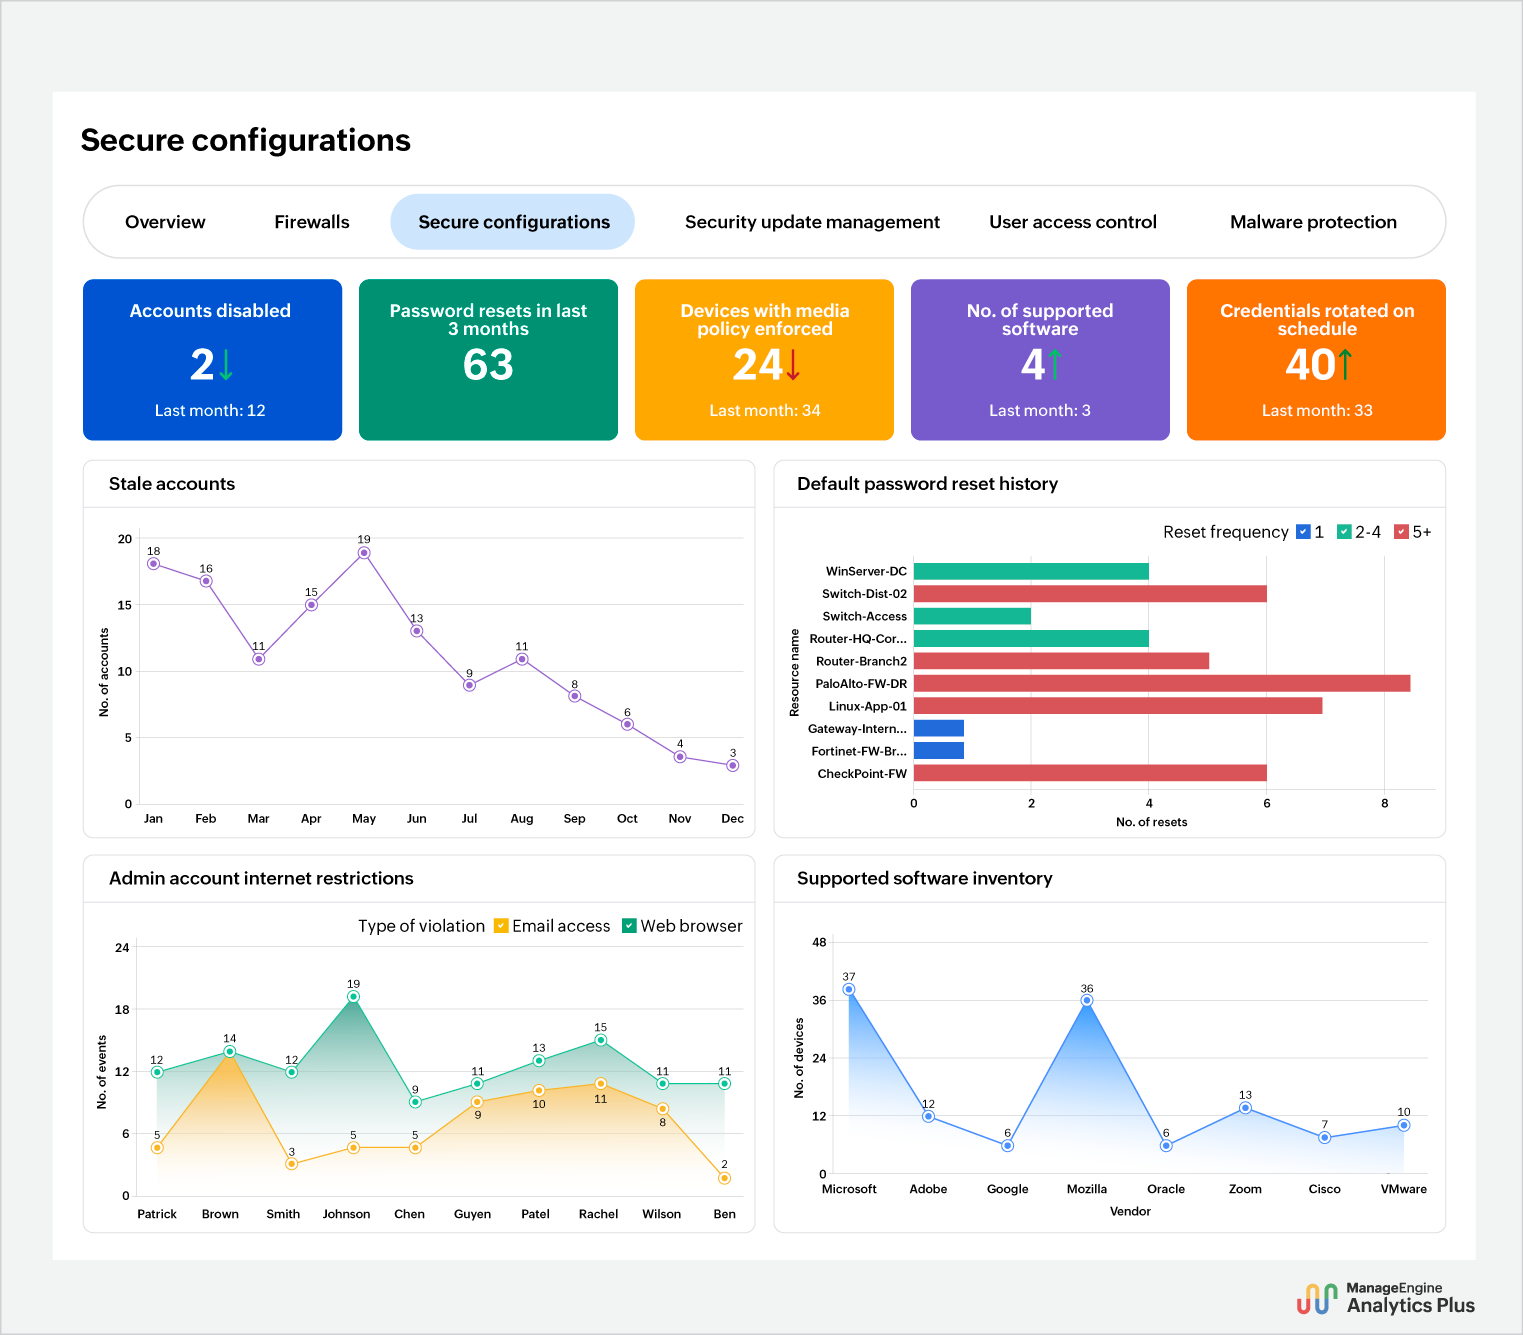The image size is (1523, 1335).
Task: Click the green down arrow in Accounts disabled card
Action: [226, 365]
